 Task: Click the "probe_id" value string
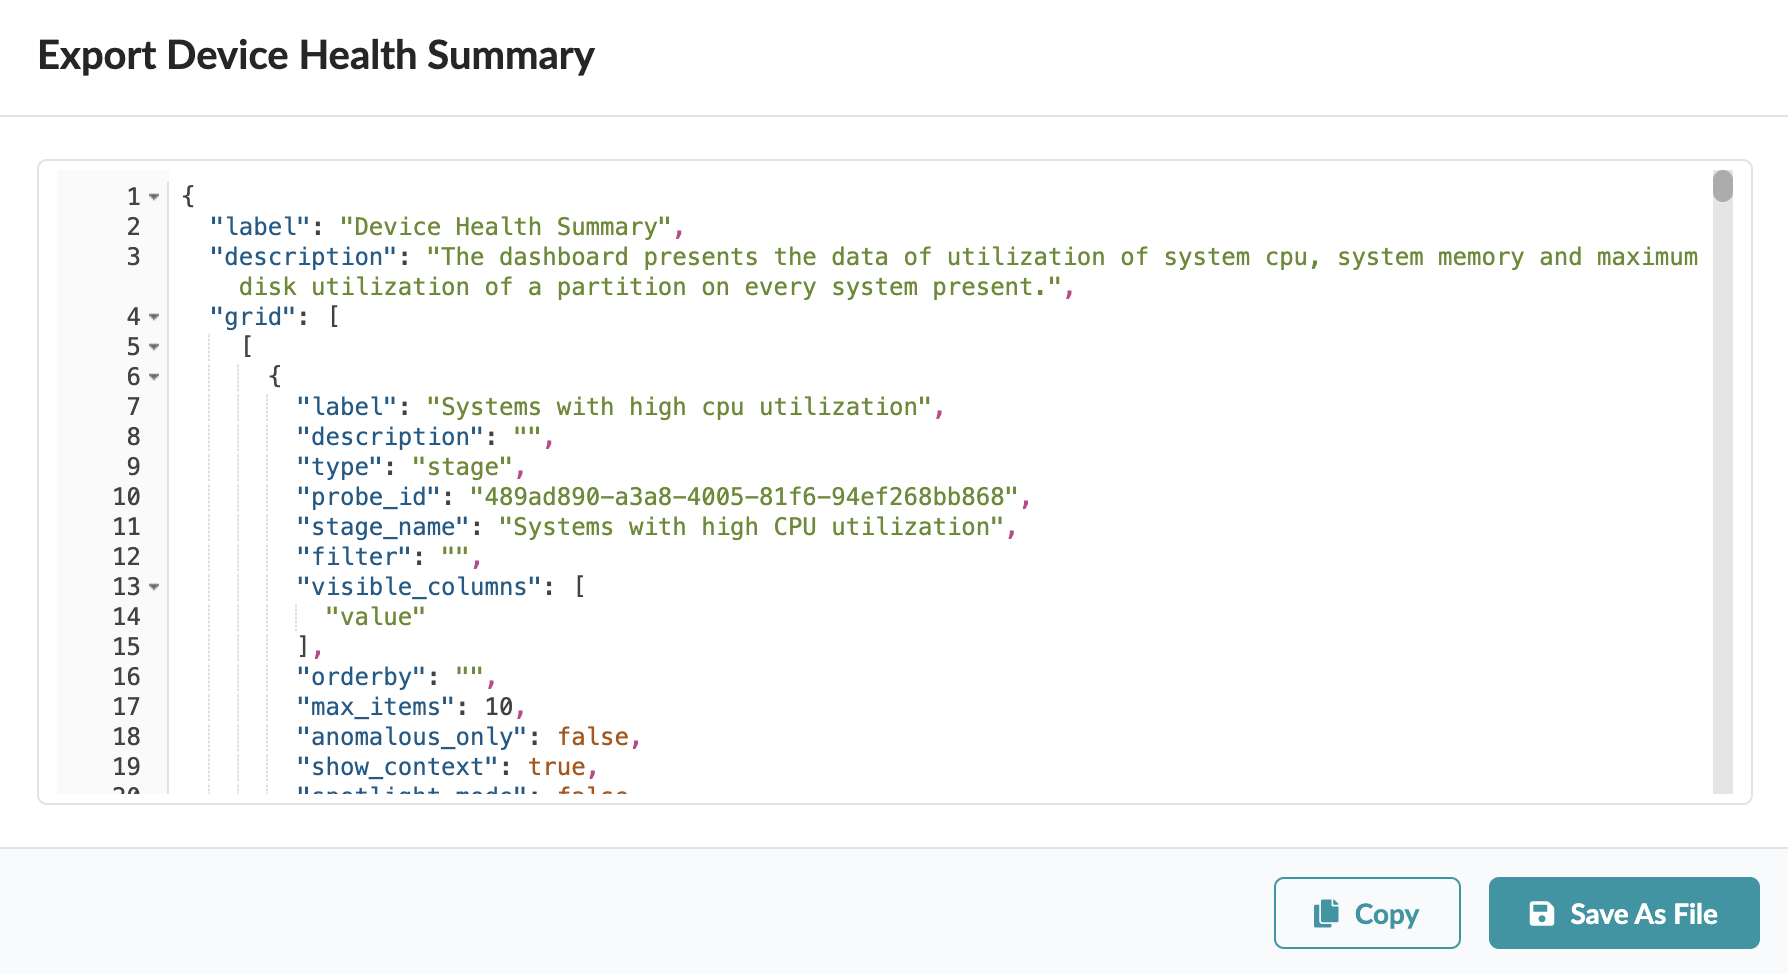click(744, 497)
